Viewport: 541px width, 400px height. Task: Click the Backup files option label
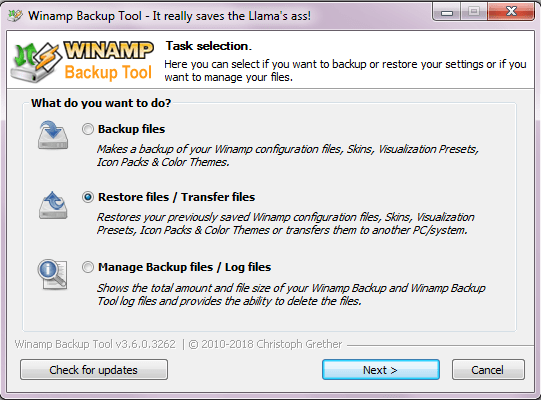[131, 129]
